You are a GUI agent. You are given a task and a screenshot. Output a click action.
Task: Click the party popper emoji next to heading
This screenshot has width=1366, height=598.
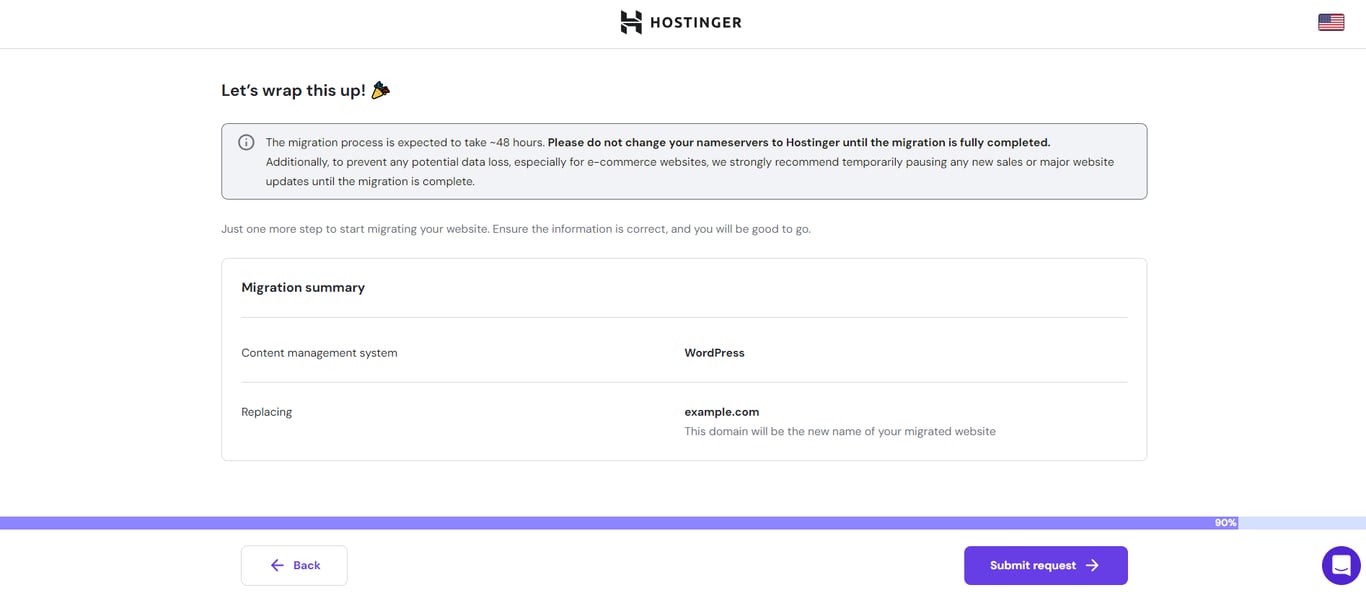380,89
